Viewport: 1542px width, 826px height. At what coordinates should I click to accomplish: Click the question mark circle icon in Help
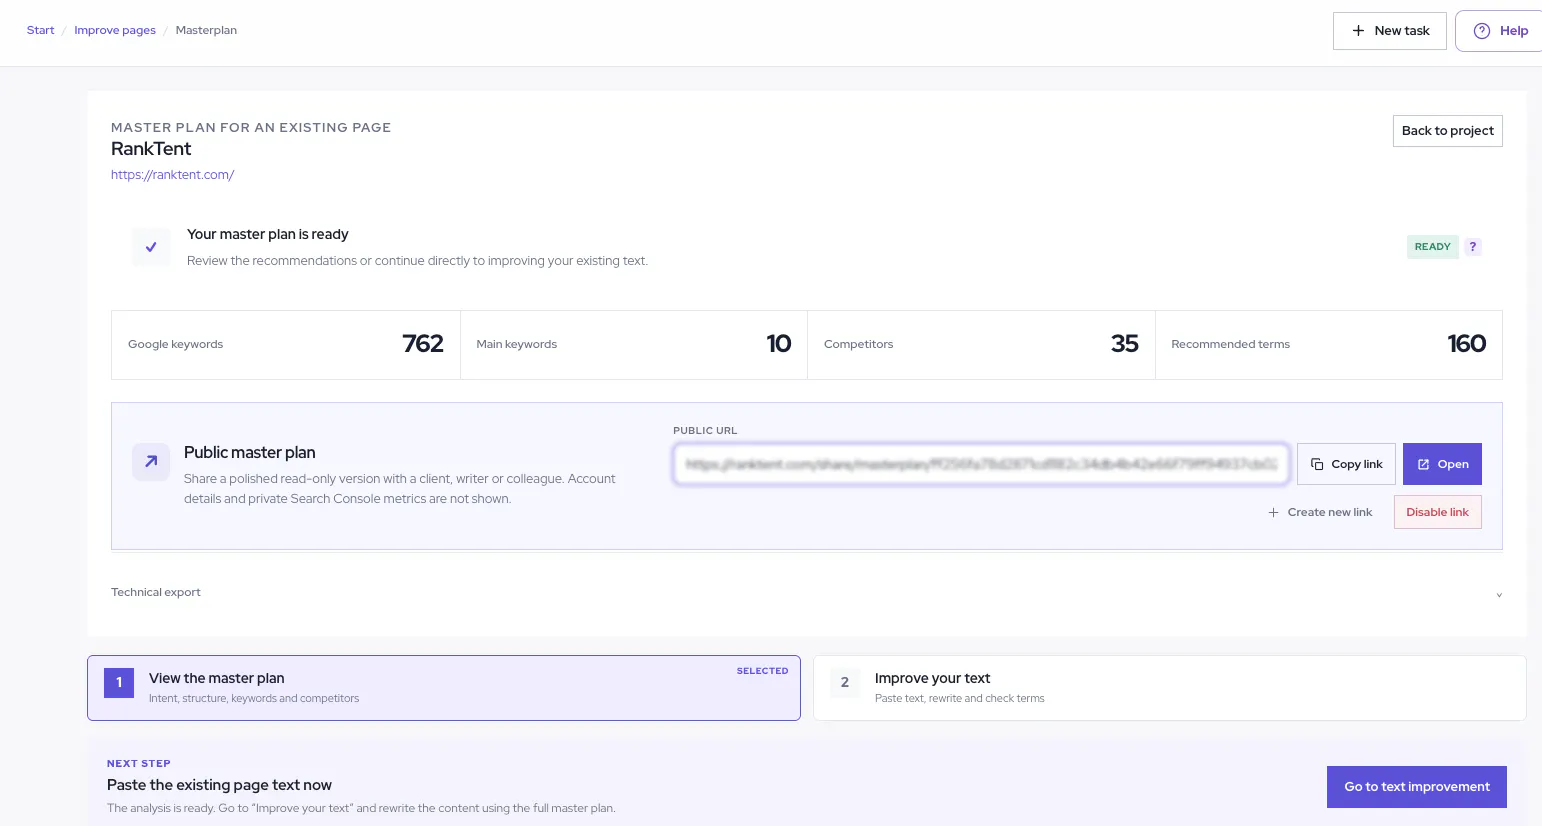(1482, 31)
